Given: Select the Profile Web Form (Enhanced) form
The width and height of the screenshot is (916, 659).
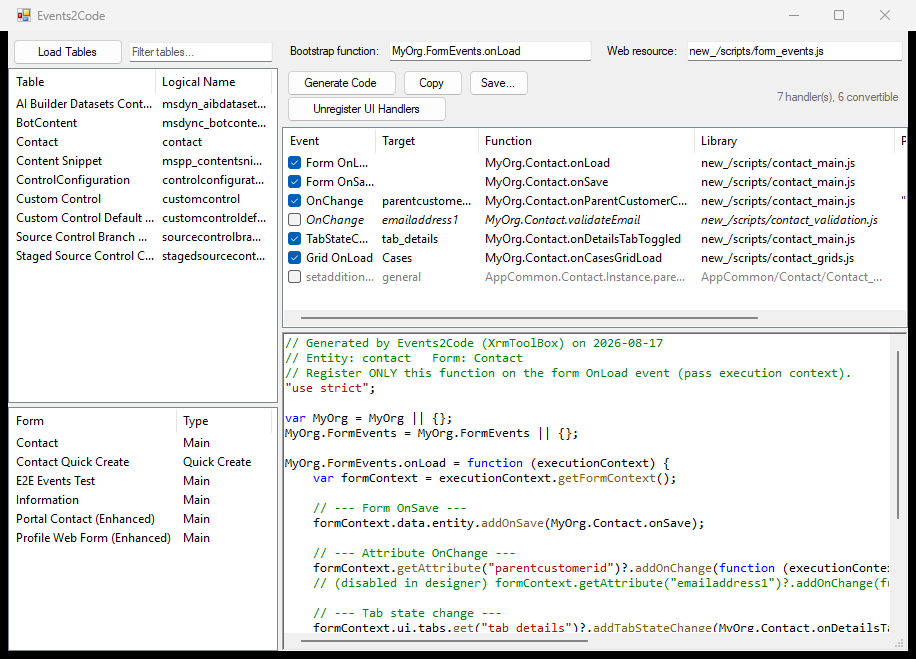Looking at the screenshot, I should click(x=142, y=537).
